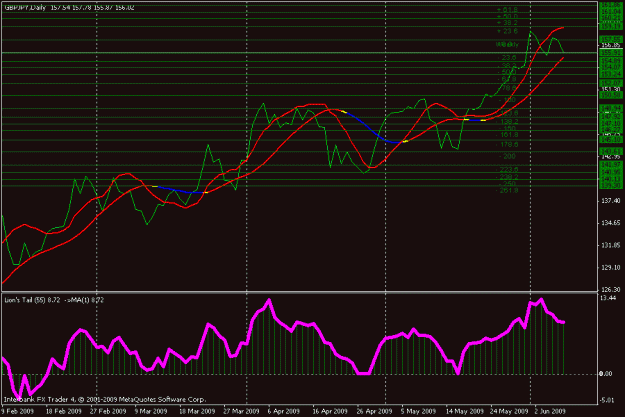Click the '2 Jun 2009' date label
625x417 pixels.
pyautogui.click(x=550, y=411)
